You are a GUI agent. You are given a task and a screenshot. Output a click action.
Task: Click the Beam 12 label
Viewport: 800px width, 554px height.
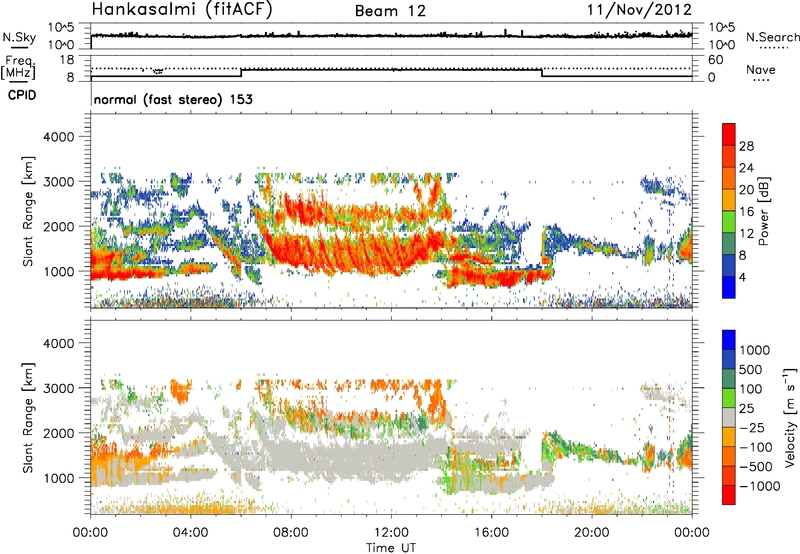coord(390,11)
